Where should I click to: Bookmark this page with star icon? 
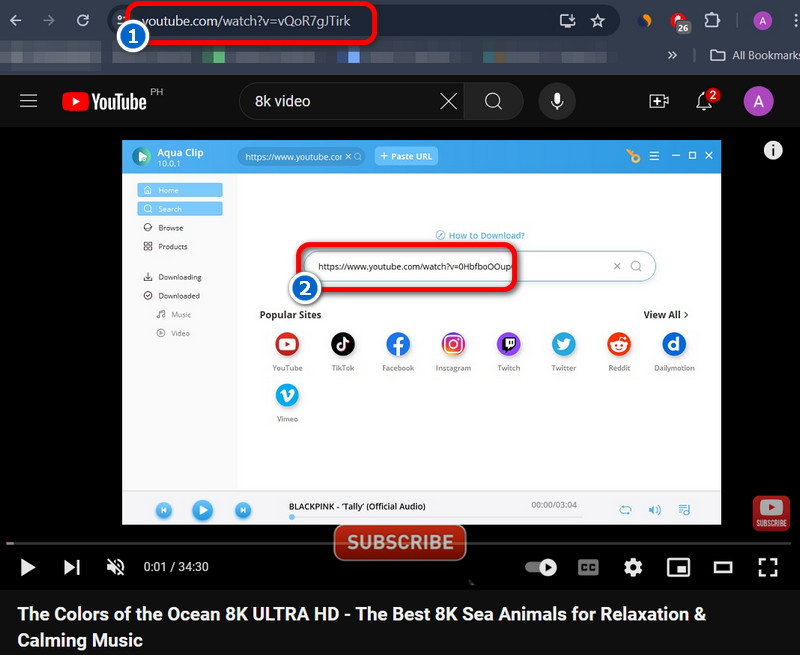pos(597,20)
